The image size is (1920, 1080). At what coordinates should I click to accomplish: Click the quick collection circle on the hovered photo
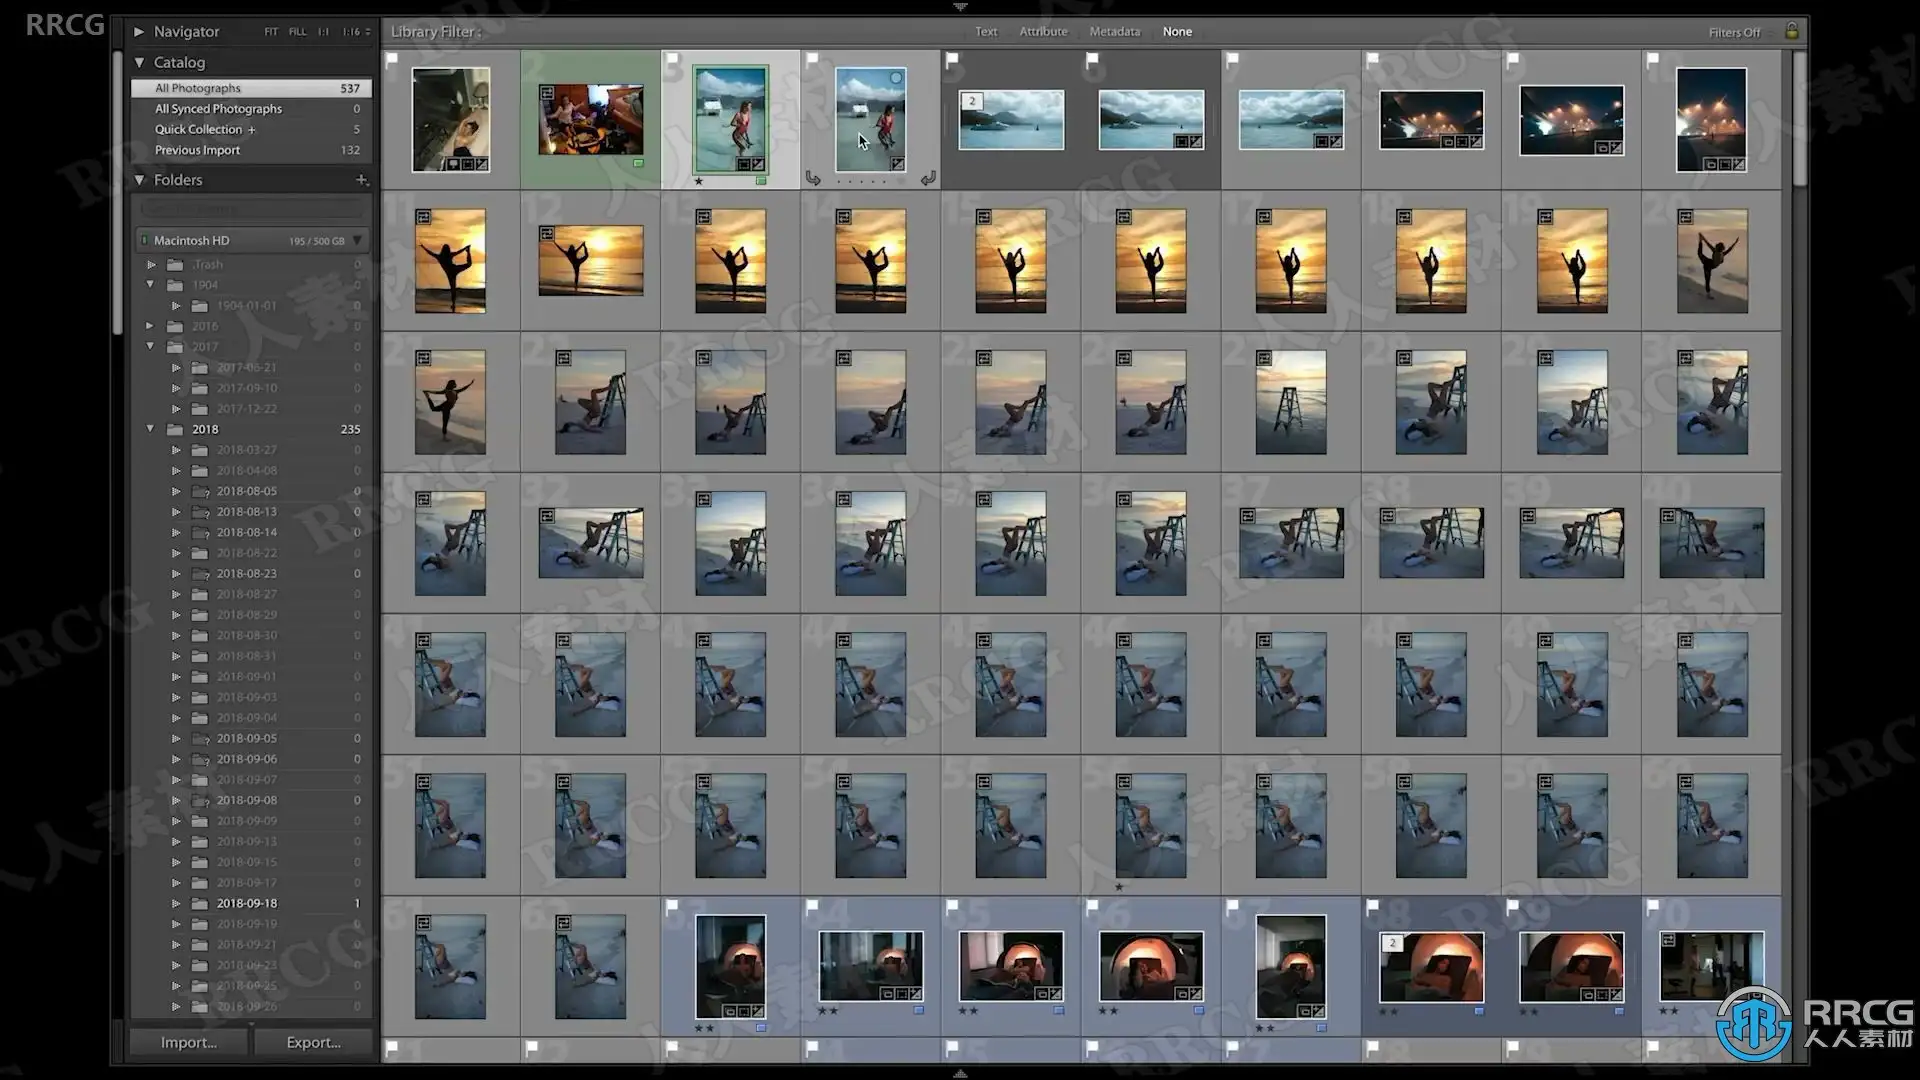click(896, 78)
